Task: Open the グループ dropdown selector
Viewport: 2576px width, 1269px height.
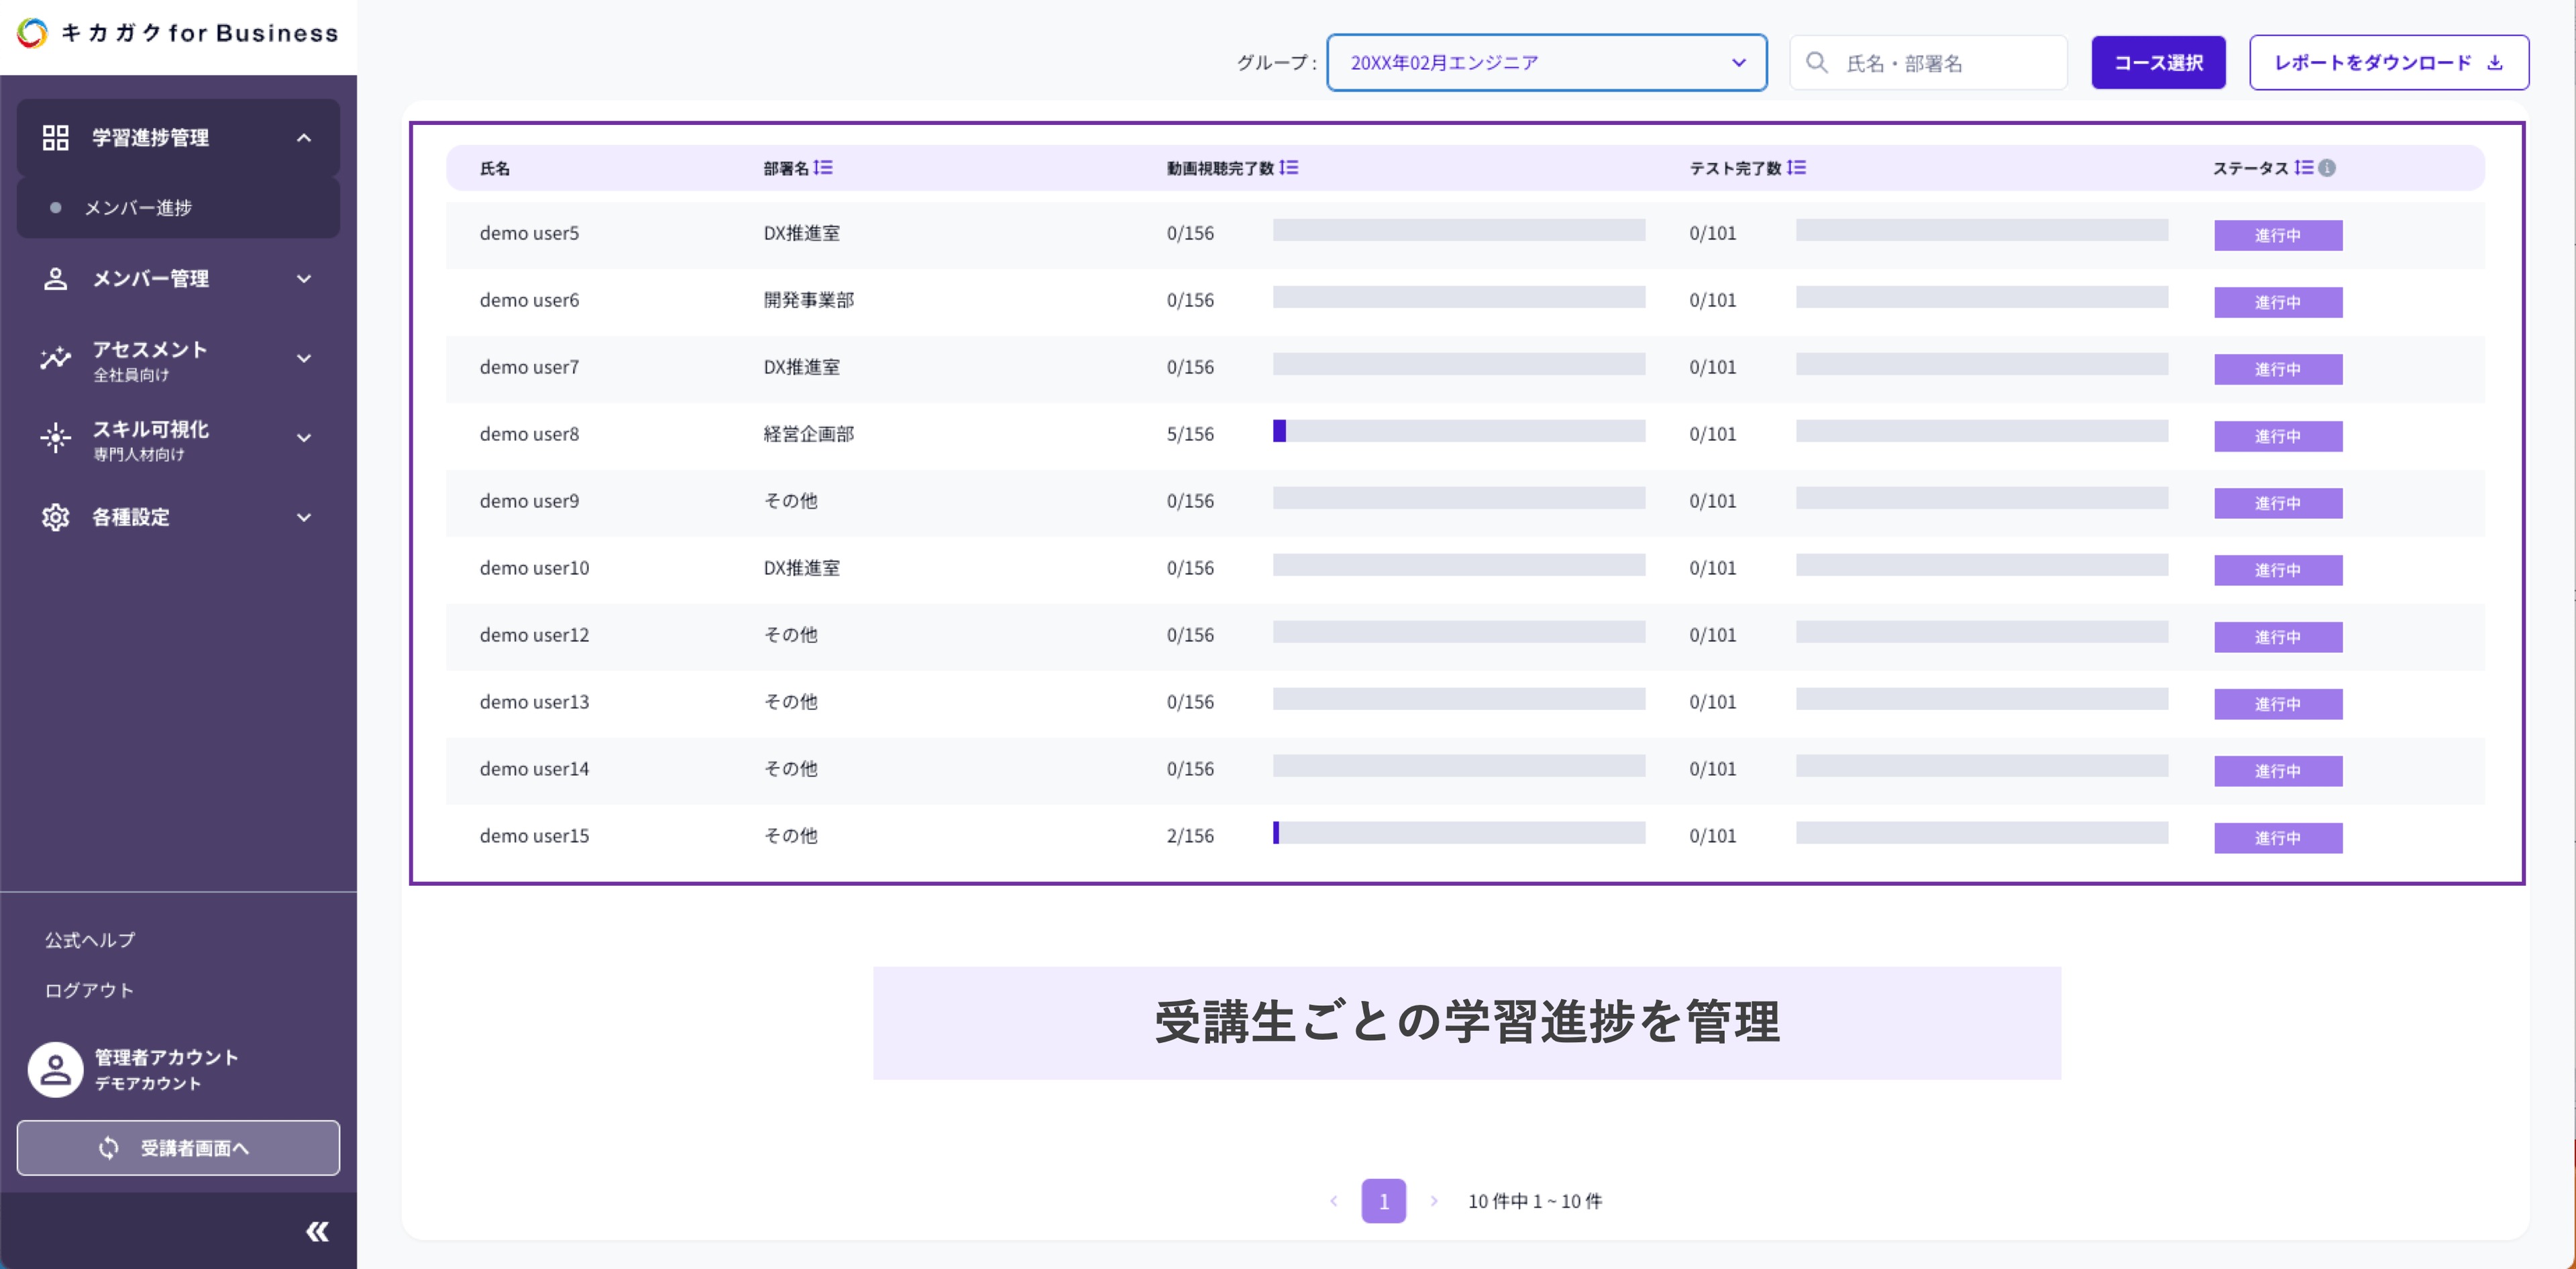Action: (1545, 63)
